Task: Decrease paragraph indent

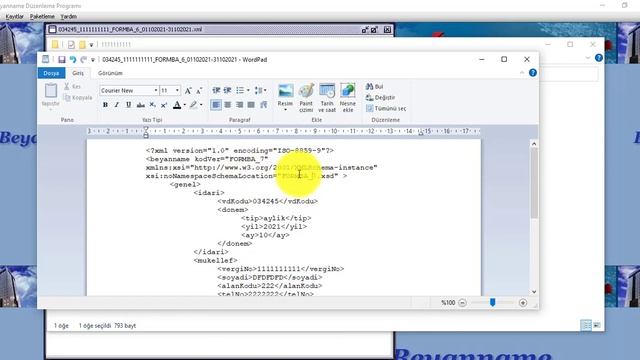Action: click(216, 90)
